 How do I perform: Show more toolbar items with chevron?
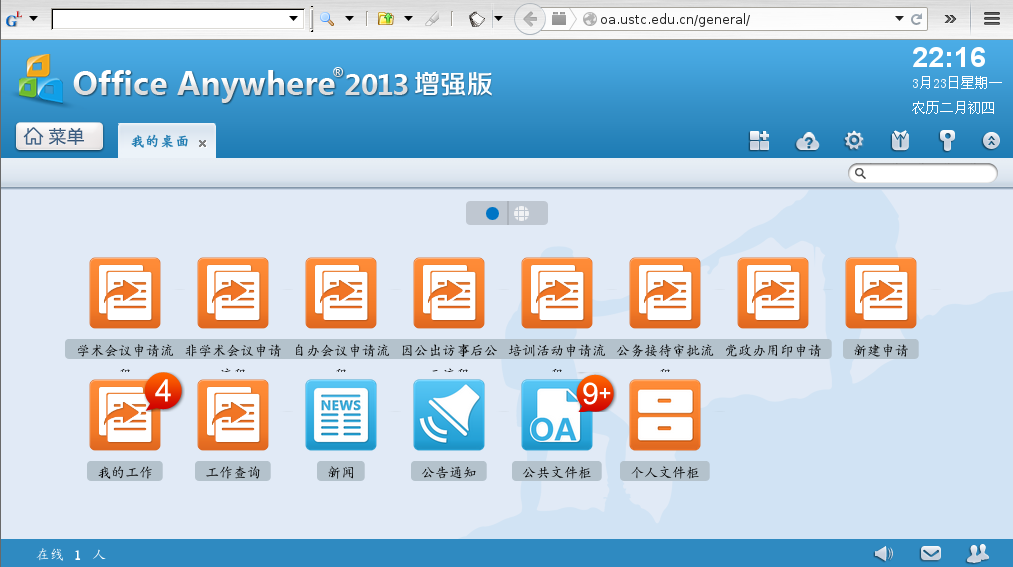(950, 19)
